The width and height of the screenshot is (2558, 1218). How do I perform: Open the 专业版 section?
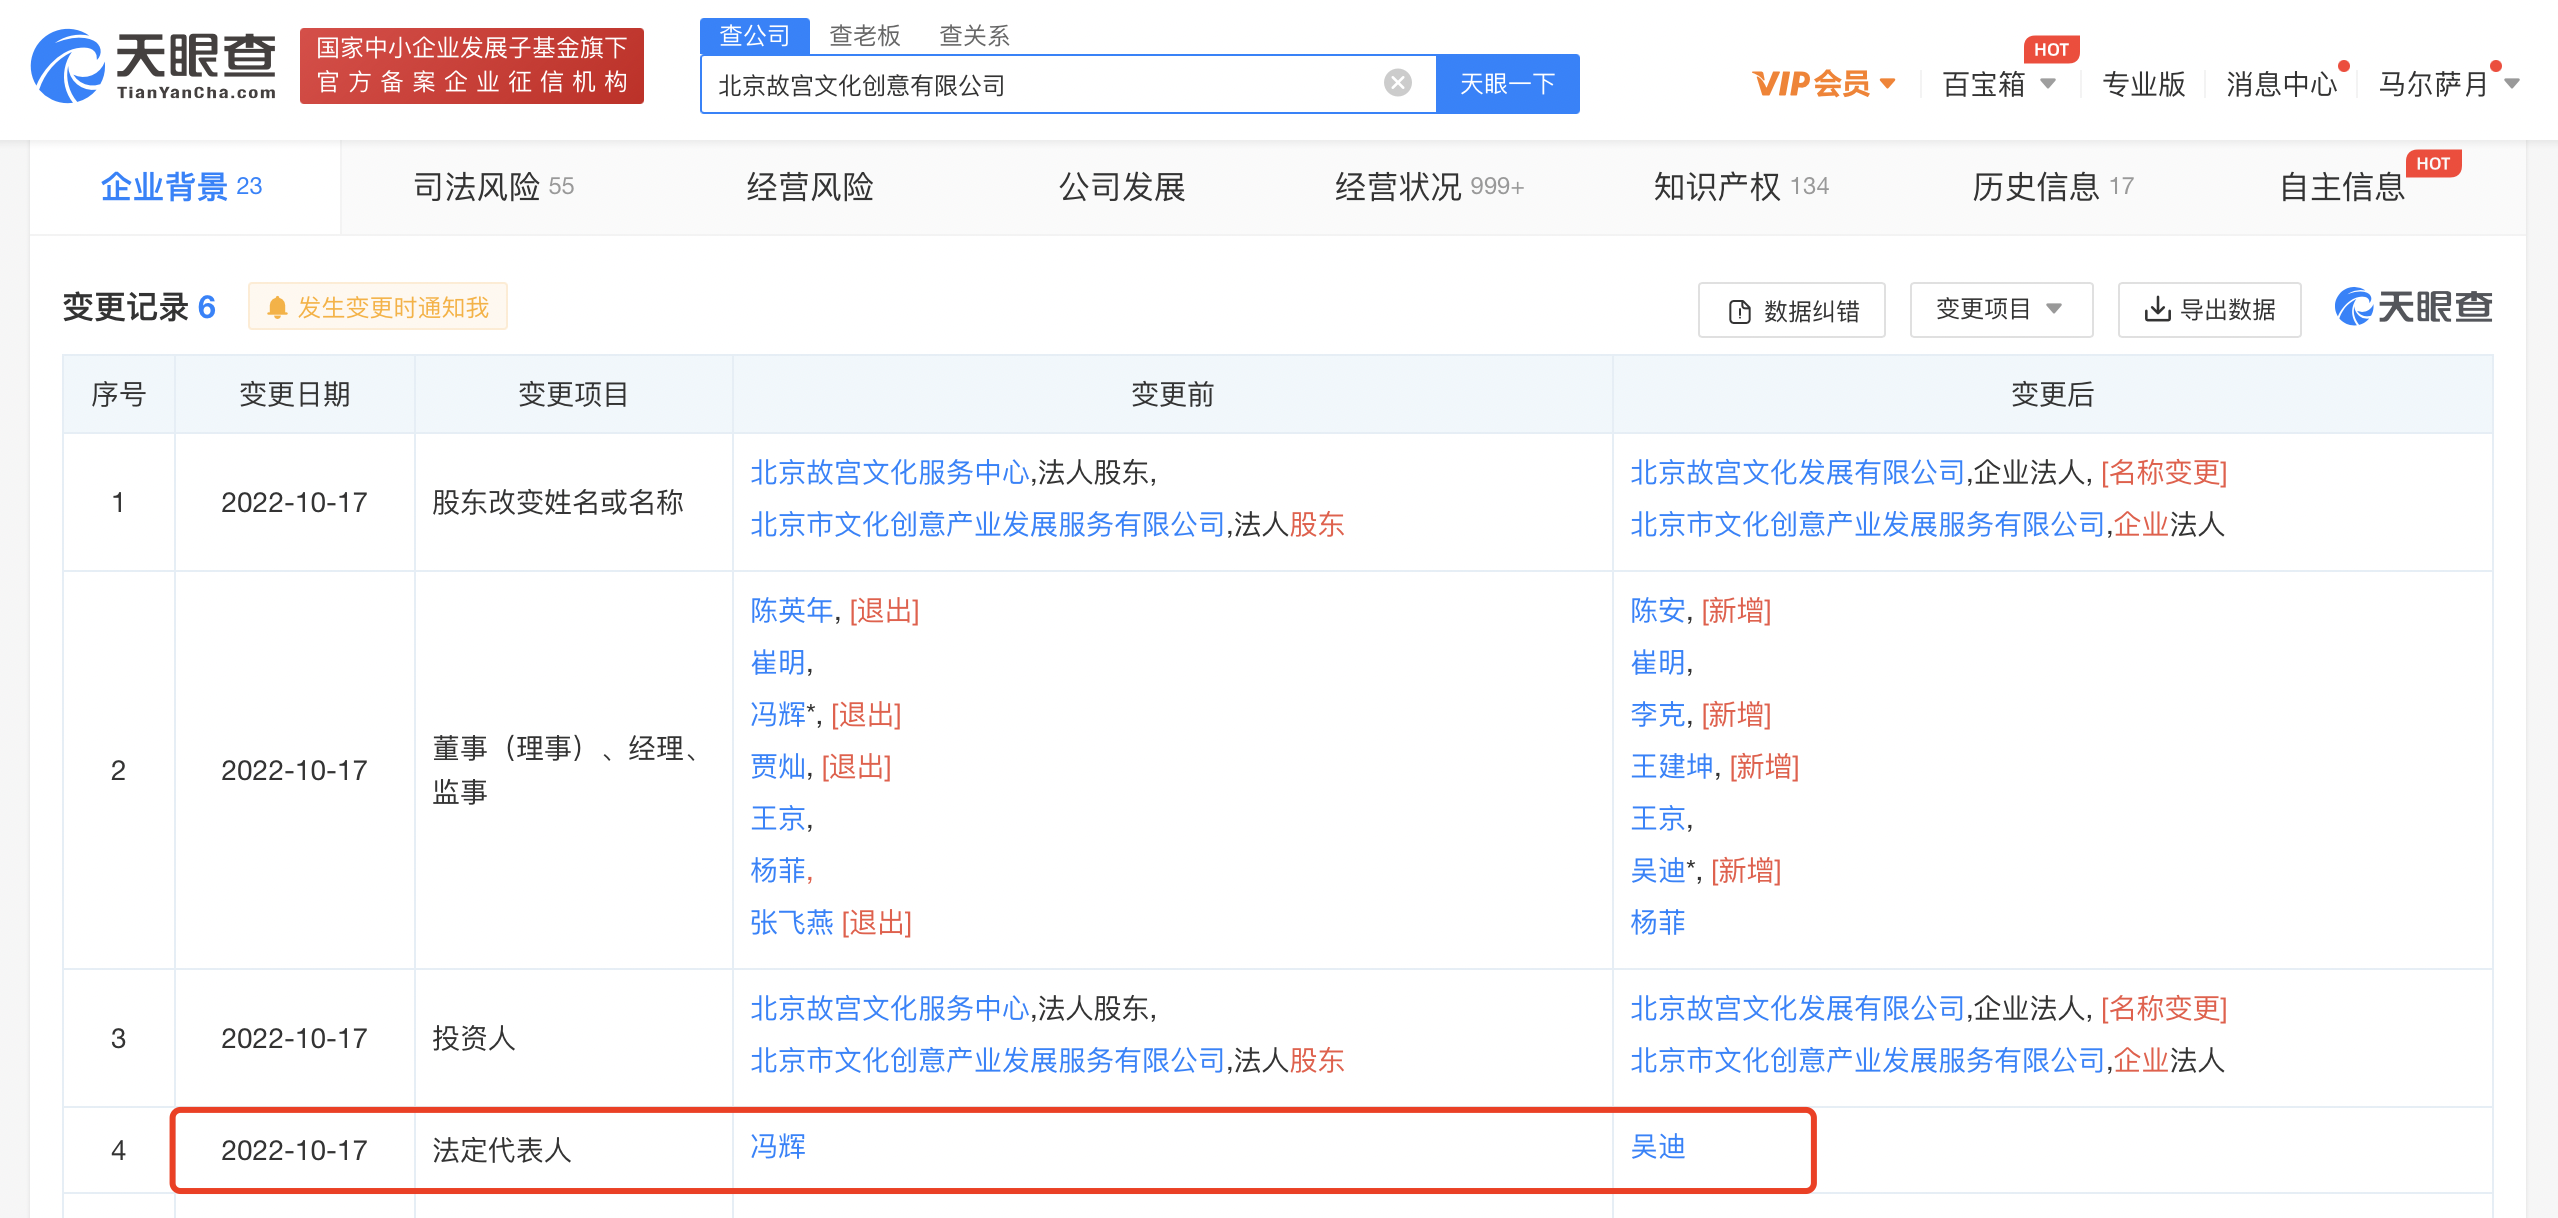[x=2143, y=84]
